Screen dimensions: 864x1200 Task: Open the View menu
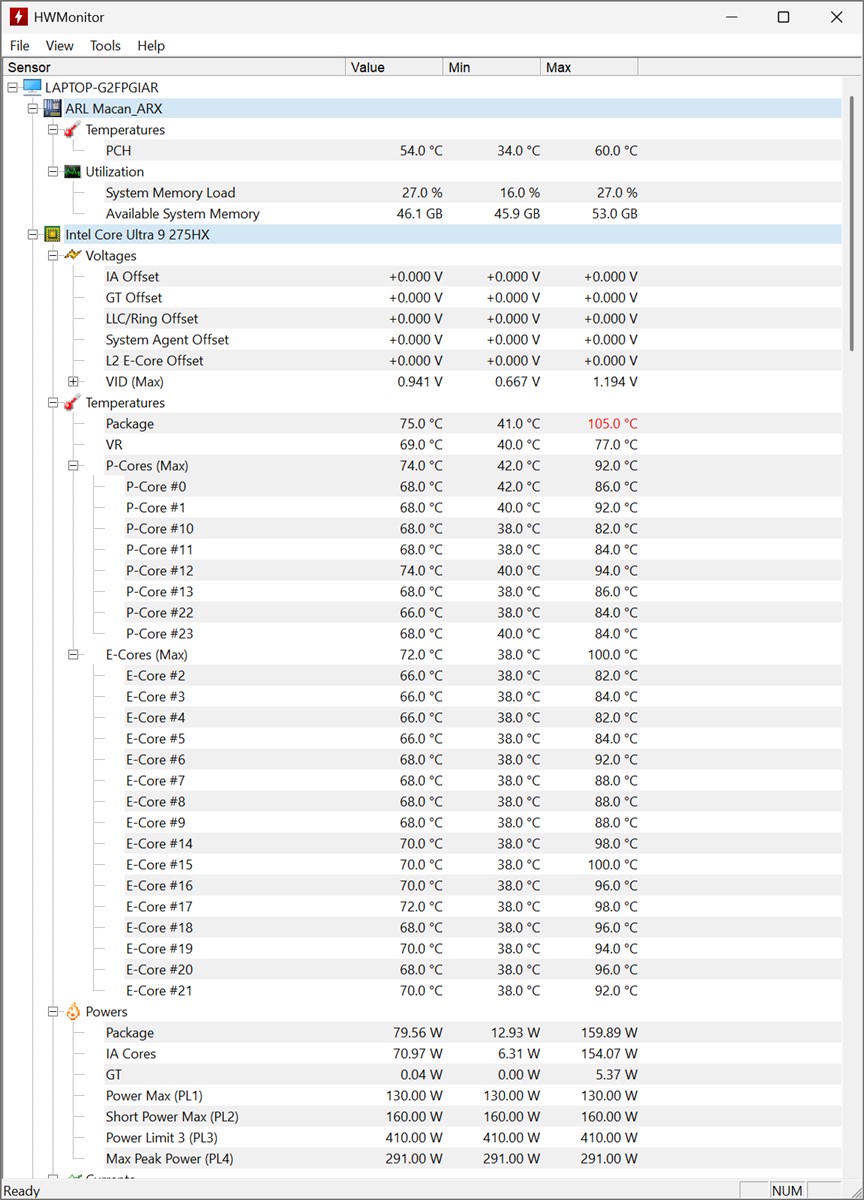pos(59,46)
